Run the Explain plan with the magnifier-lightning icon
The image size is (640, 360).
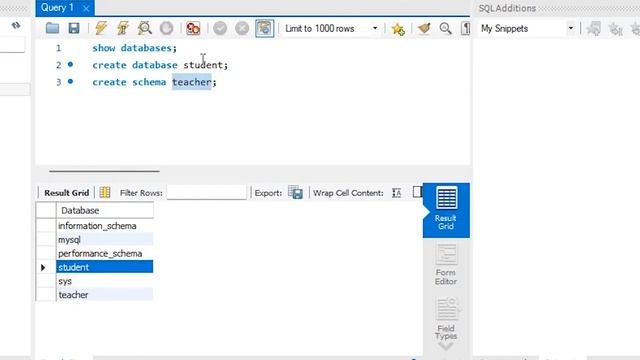(x=144, y=28)
